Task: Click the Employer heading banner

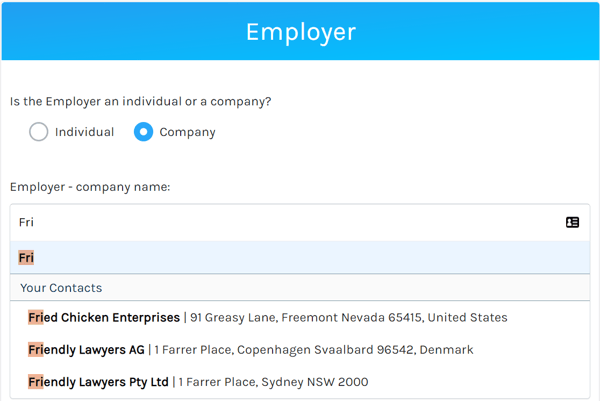Action: point(300,31)
